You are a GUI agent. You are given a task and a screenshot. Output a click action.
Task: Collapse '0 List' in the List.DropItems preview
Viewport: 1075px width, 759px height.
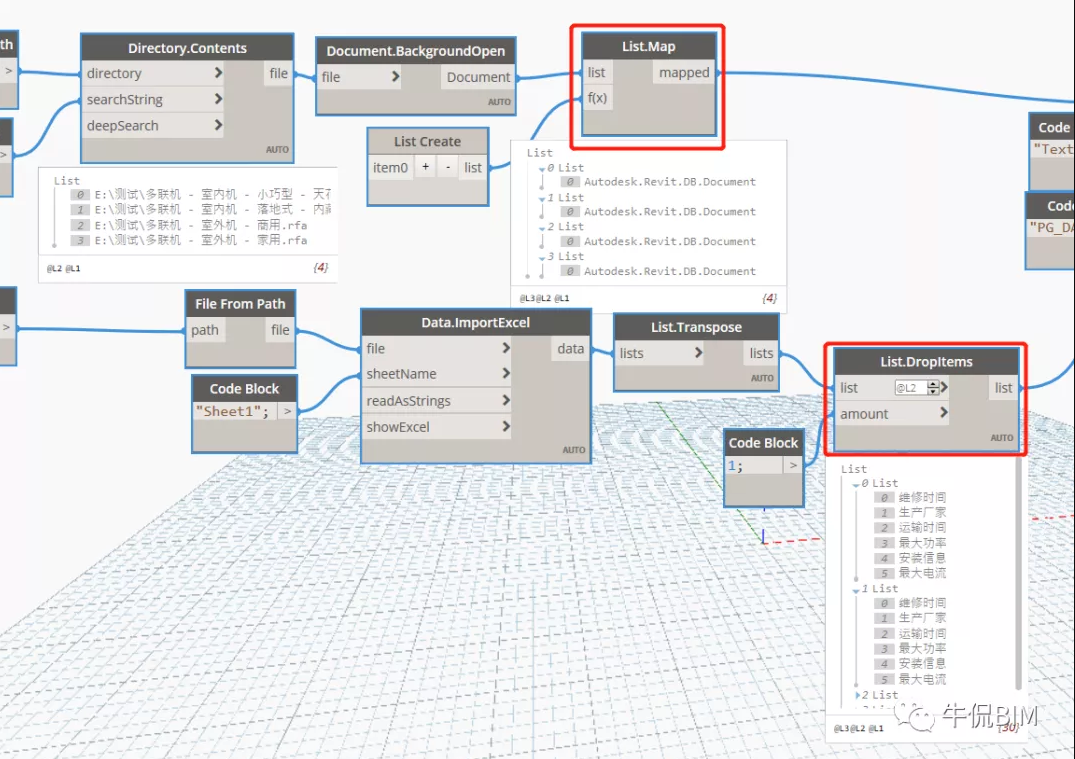(x=856, y=484)
